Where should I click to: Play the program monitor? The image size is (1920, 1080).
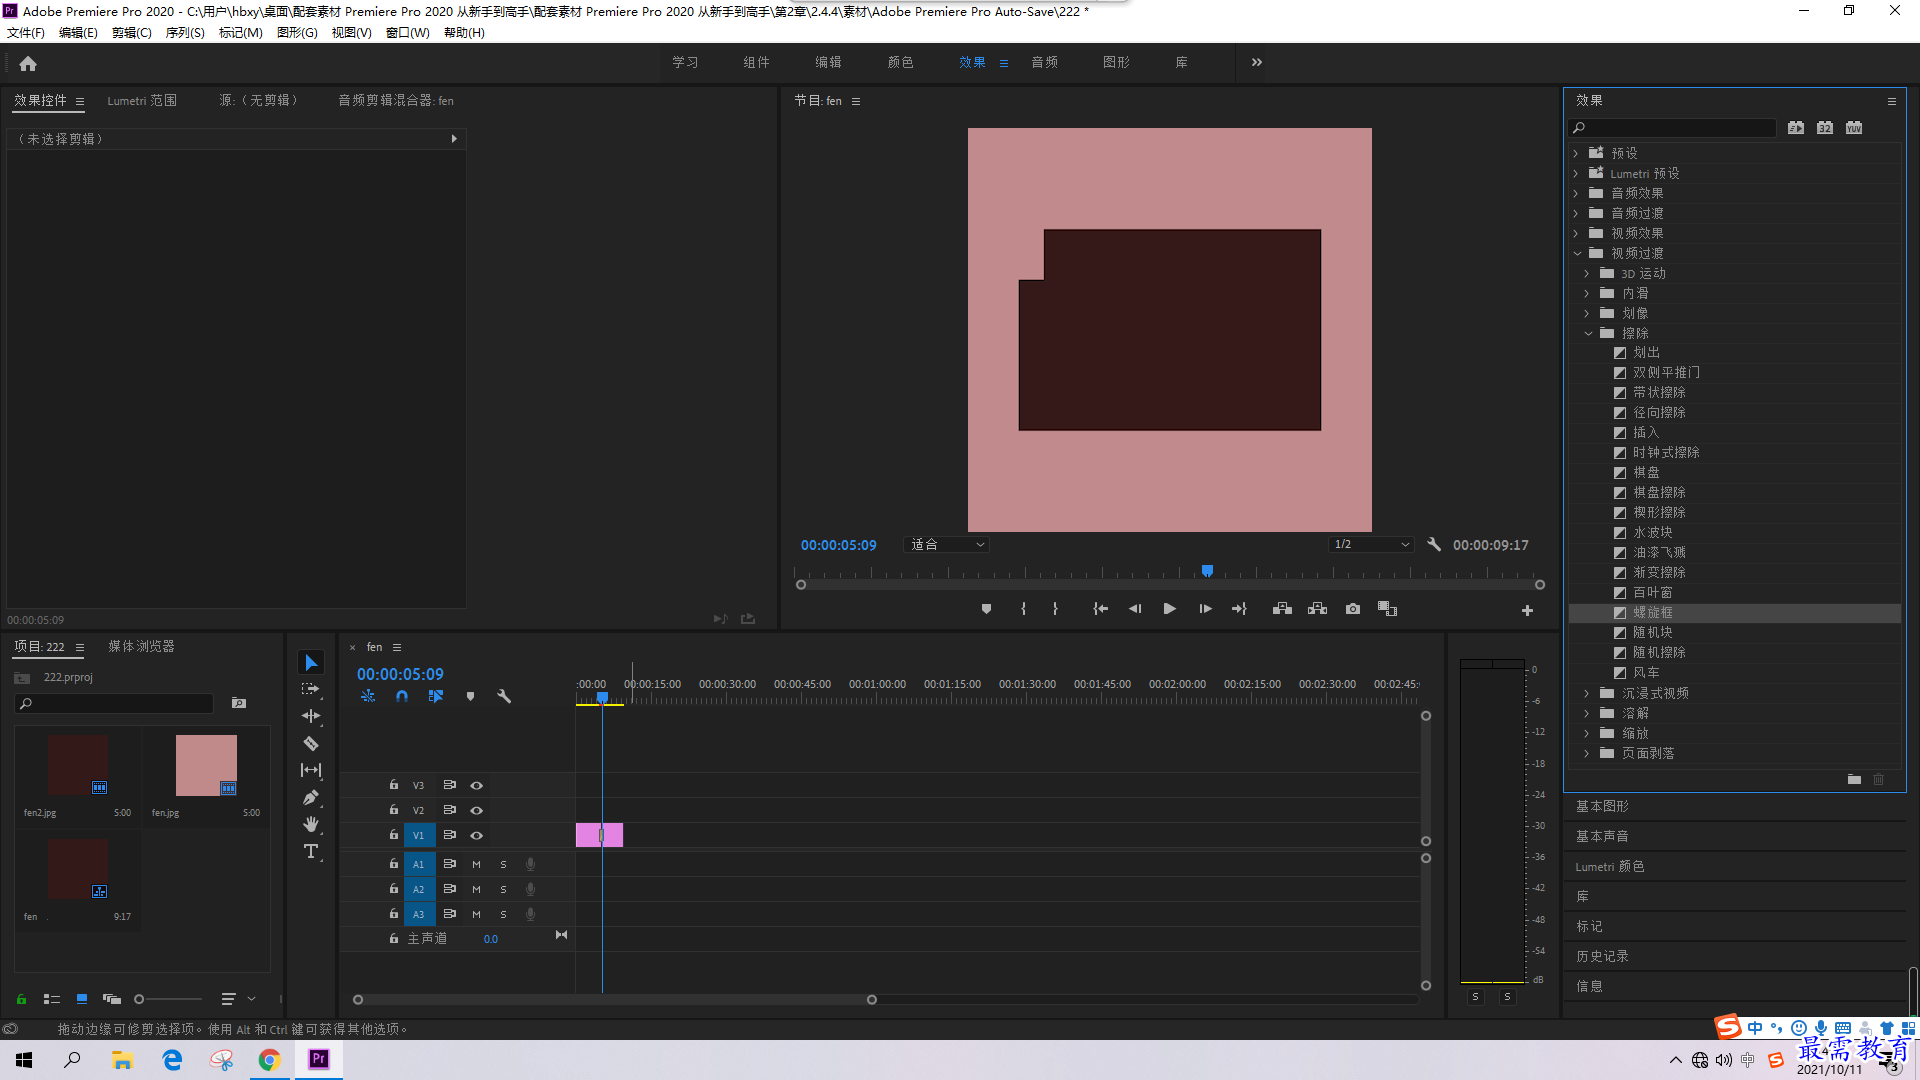[x=1169, y=609]
